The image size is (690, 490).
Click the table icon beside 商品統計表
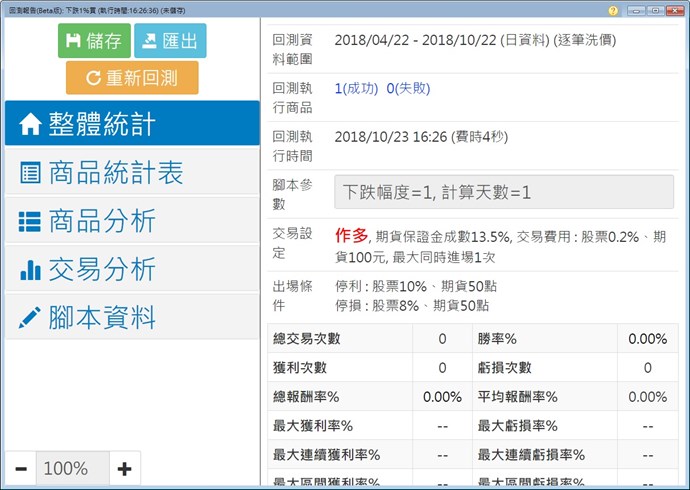click(x=31, y=173)
